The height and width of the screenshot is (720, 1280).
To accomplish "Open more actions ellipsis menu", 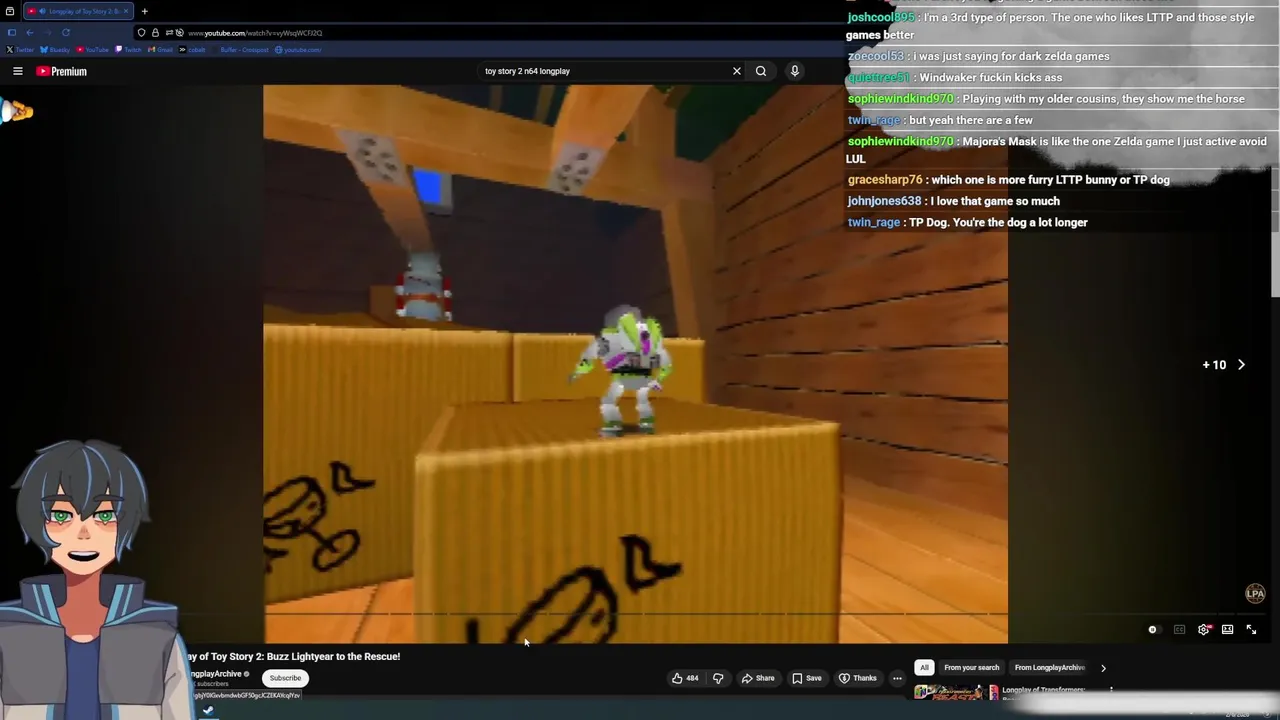I will pos(897,678).
